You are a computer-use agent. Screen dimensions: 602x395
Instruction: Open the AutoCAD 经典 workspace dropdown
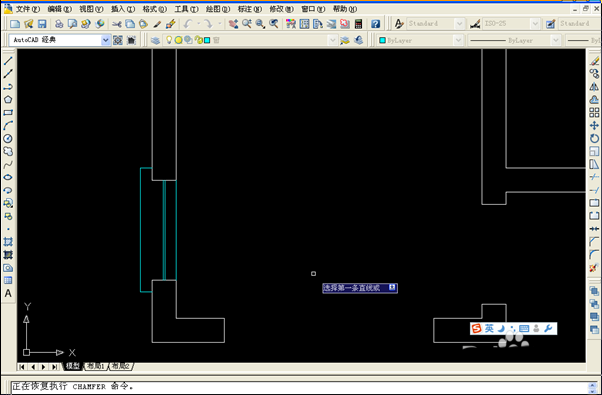[105, 40]
